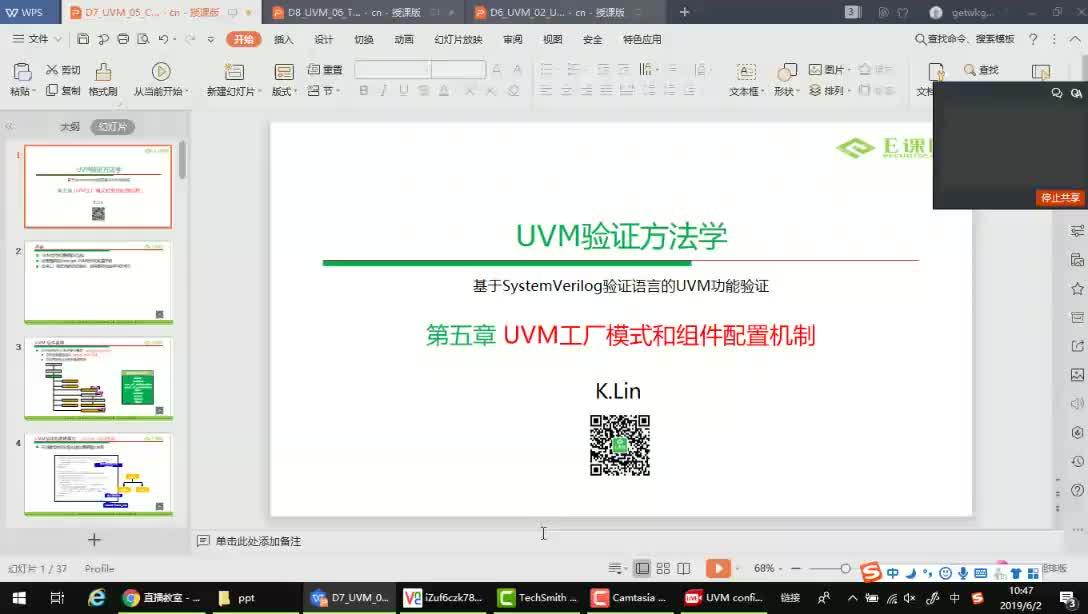Screen dimensions: 1088x614
Task: Open the zoom percentage 68% dropdown
Action: coord(781,568)
